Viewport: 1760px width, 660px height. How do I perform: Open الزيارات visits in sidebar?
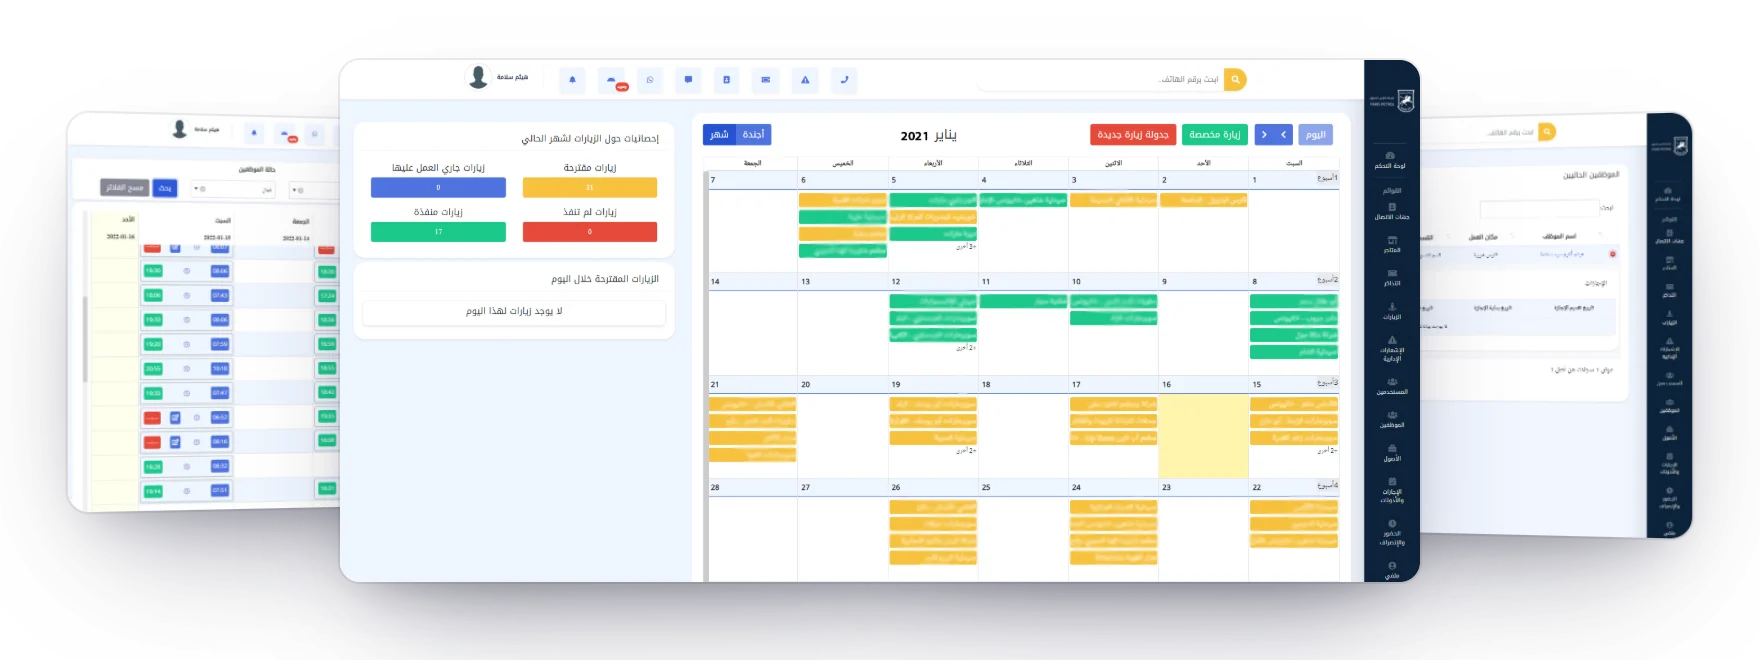(x=1391, y=312)
